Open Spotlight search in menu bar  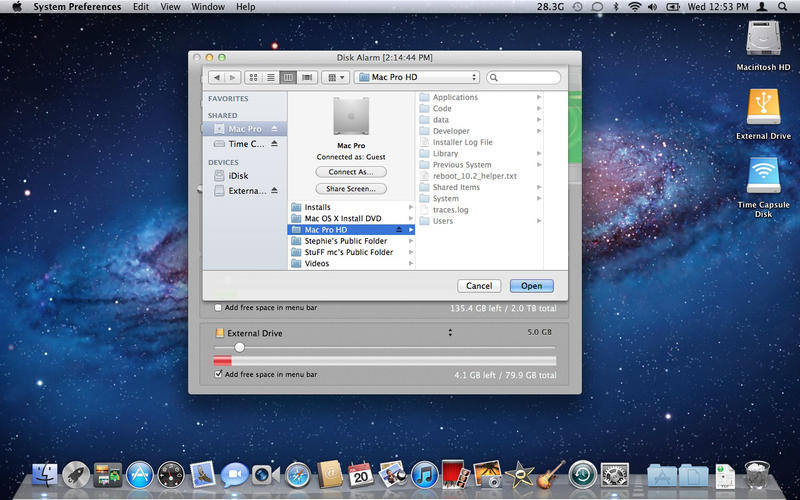[782, 7]
